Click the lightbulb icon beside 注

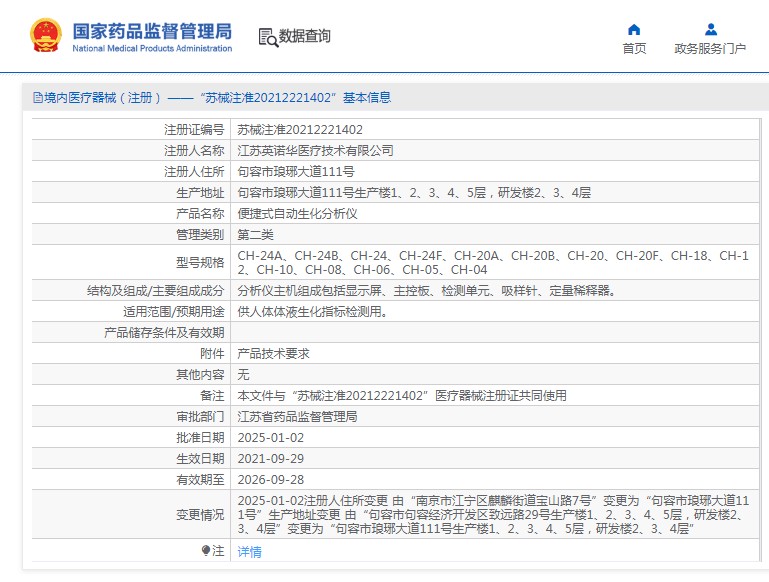[206, 551]
